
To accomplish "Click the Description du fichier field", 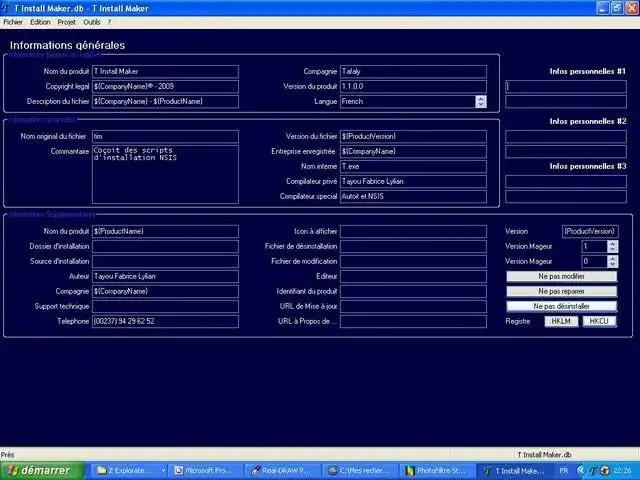I will coord(165,102).
